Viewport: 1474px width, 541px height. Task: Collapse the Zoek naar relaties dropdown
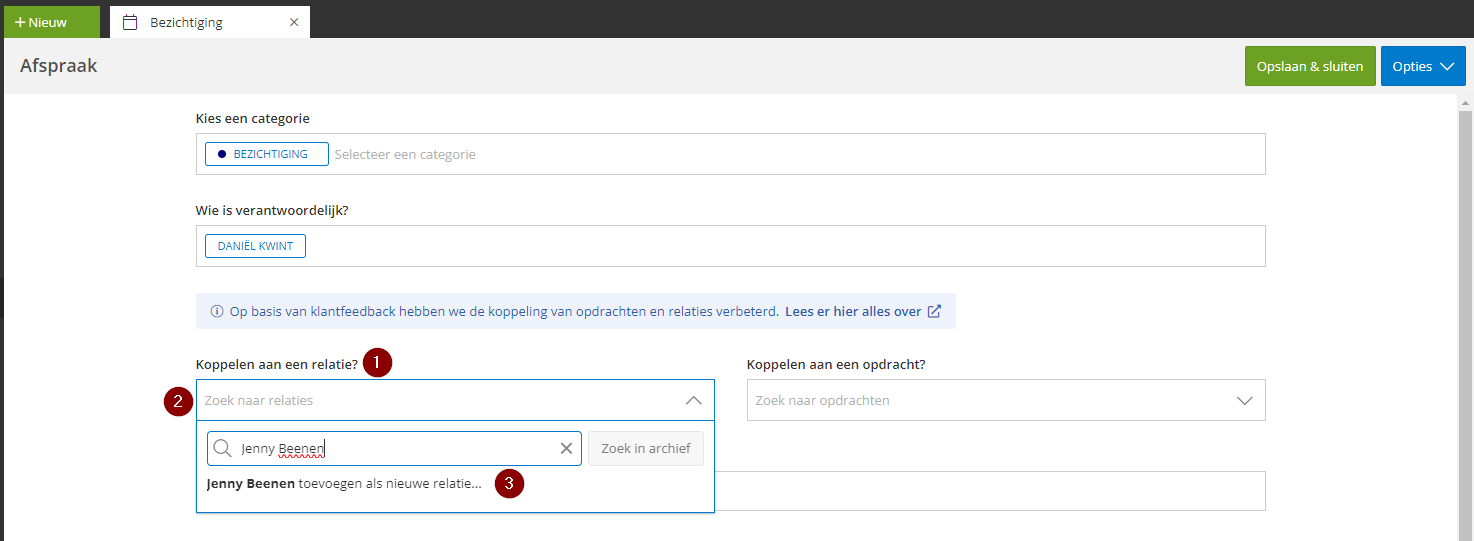(x=455, y=400)
